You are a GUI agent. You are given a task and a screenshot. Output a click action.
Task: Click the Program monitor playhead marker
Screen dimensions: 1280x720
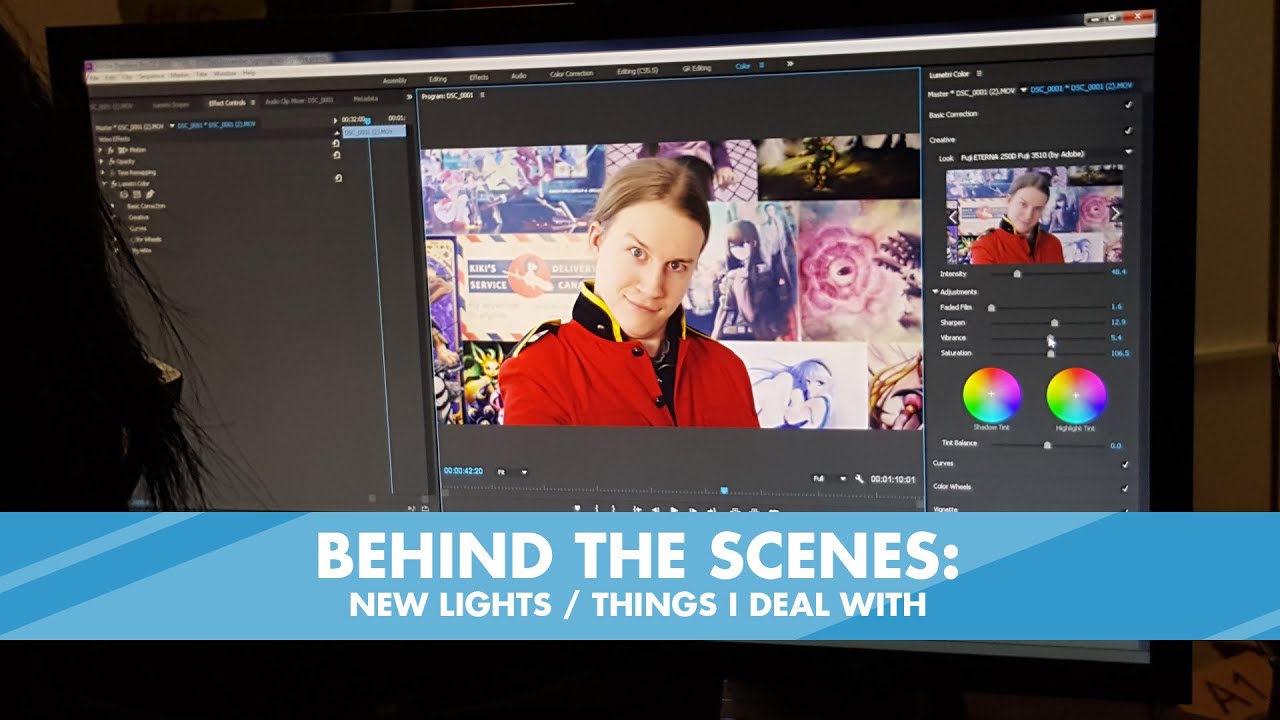click(724, 491)
